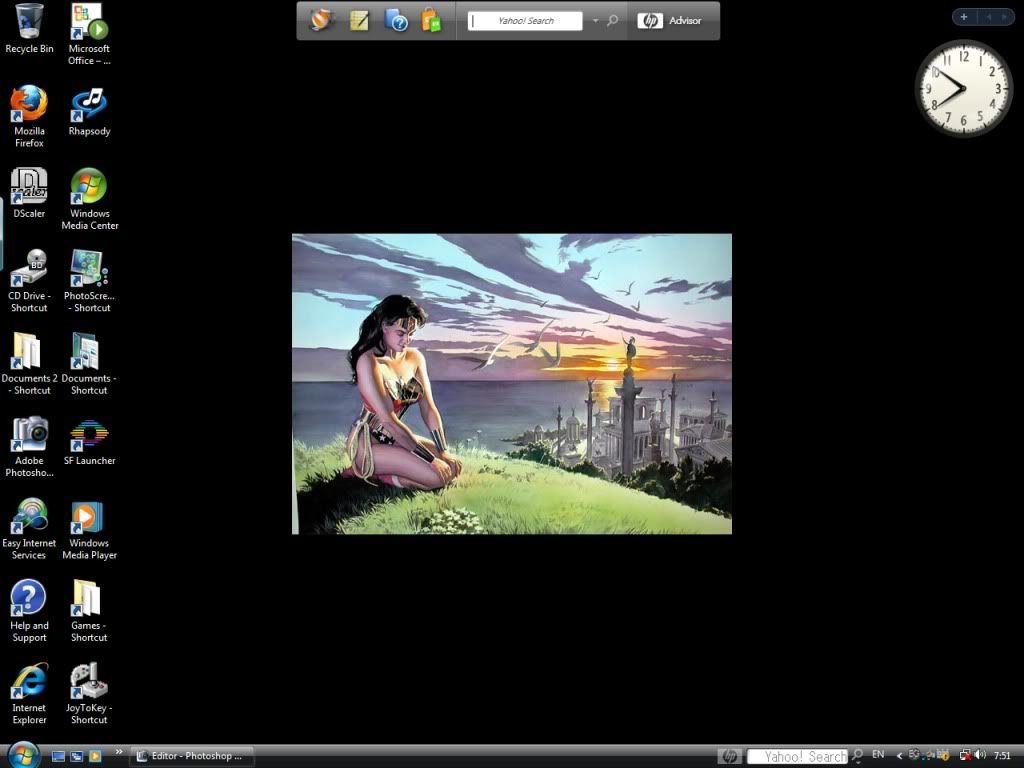Click the taskbar Yahoo! Search box
This screenshot has height=768, width=1024.
[797, 756]
